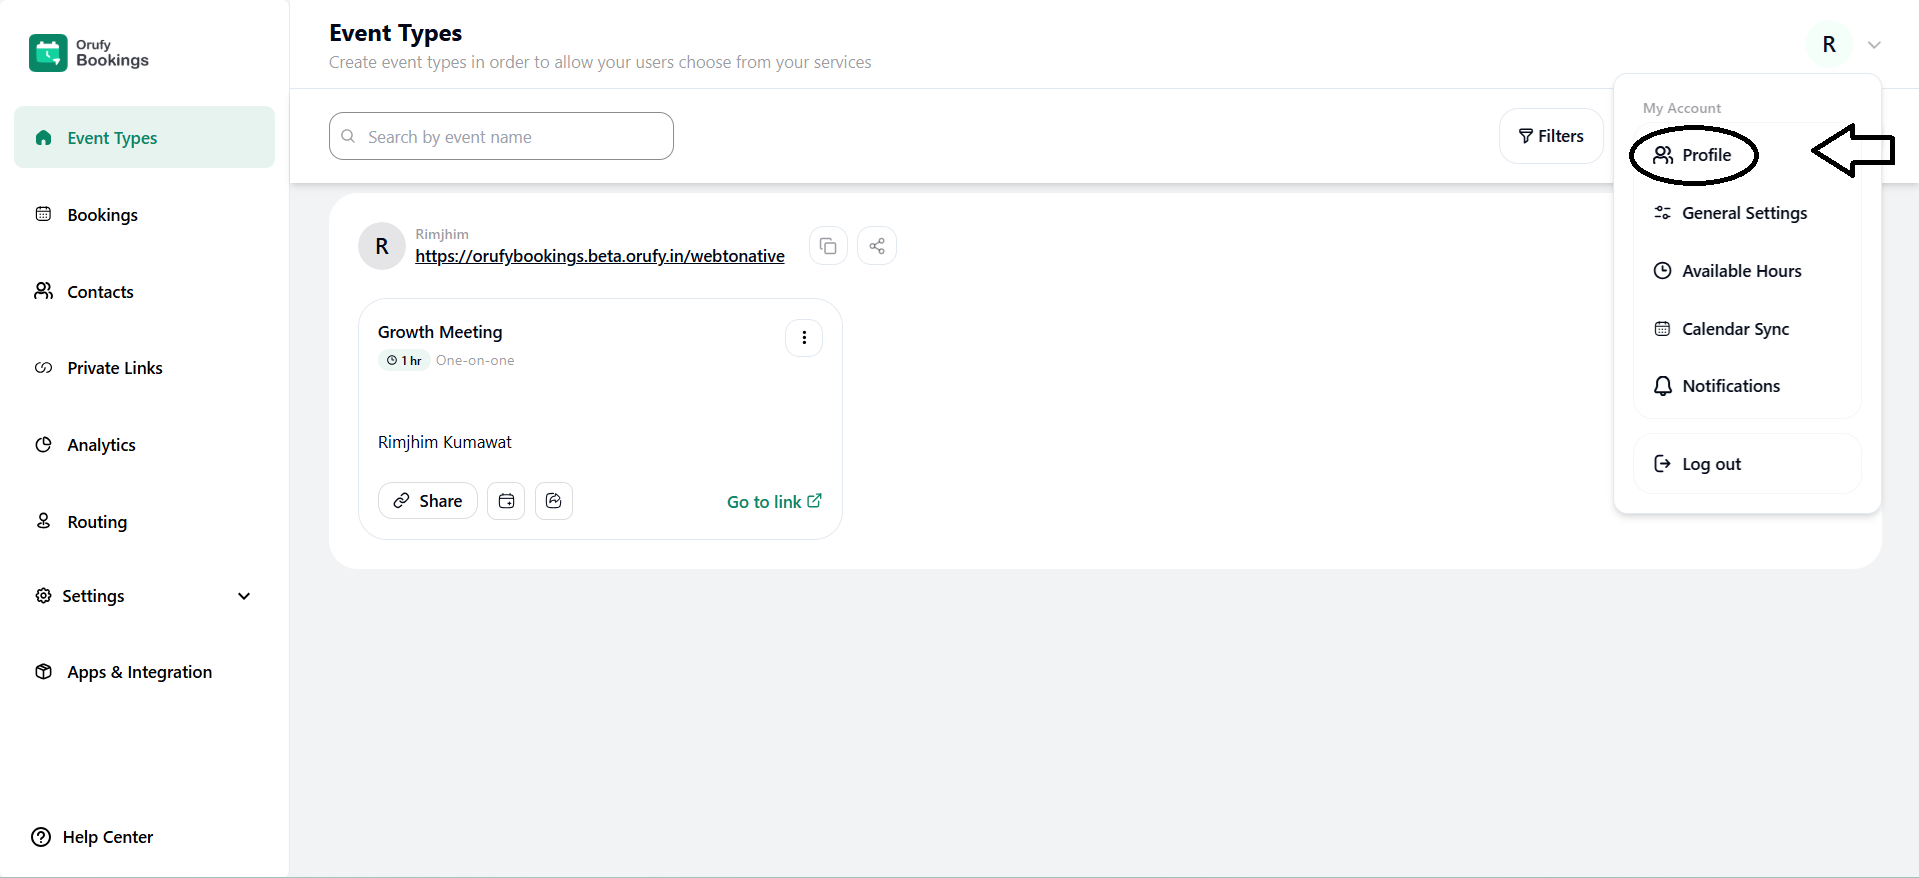Open Calendar Sync settings

tap(1734, 329)
